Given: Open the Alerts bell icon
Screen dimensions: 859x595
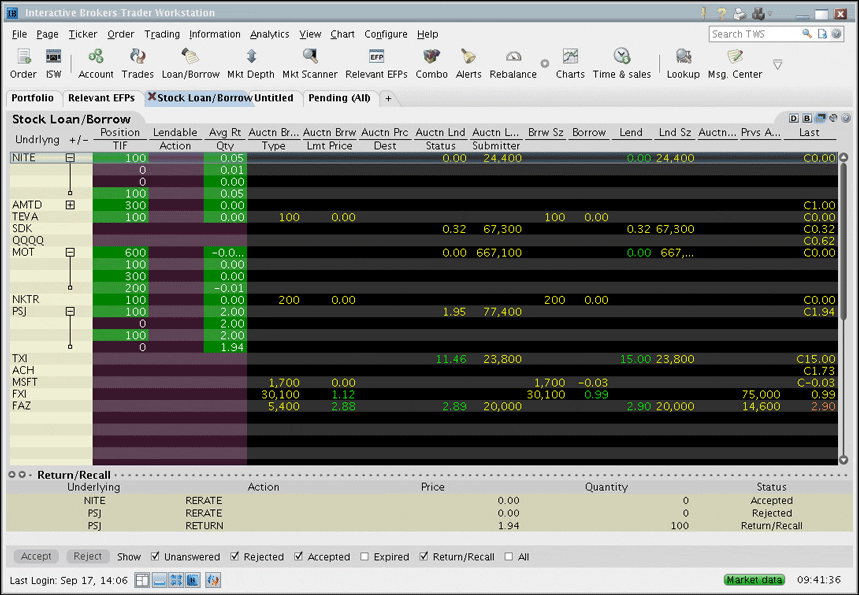Looking at the screenshot, I should pos(468,64).
